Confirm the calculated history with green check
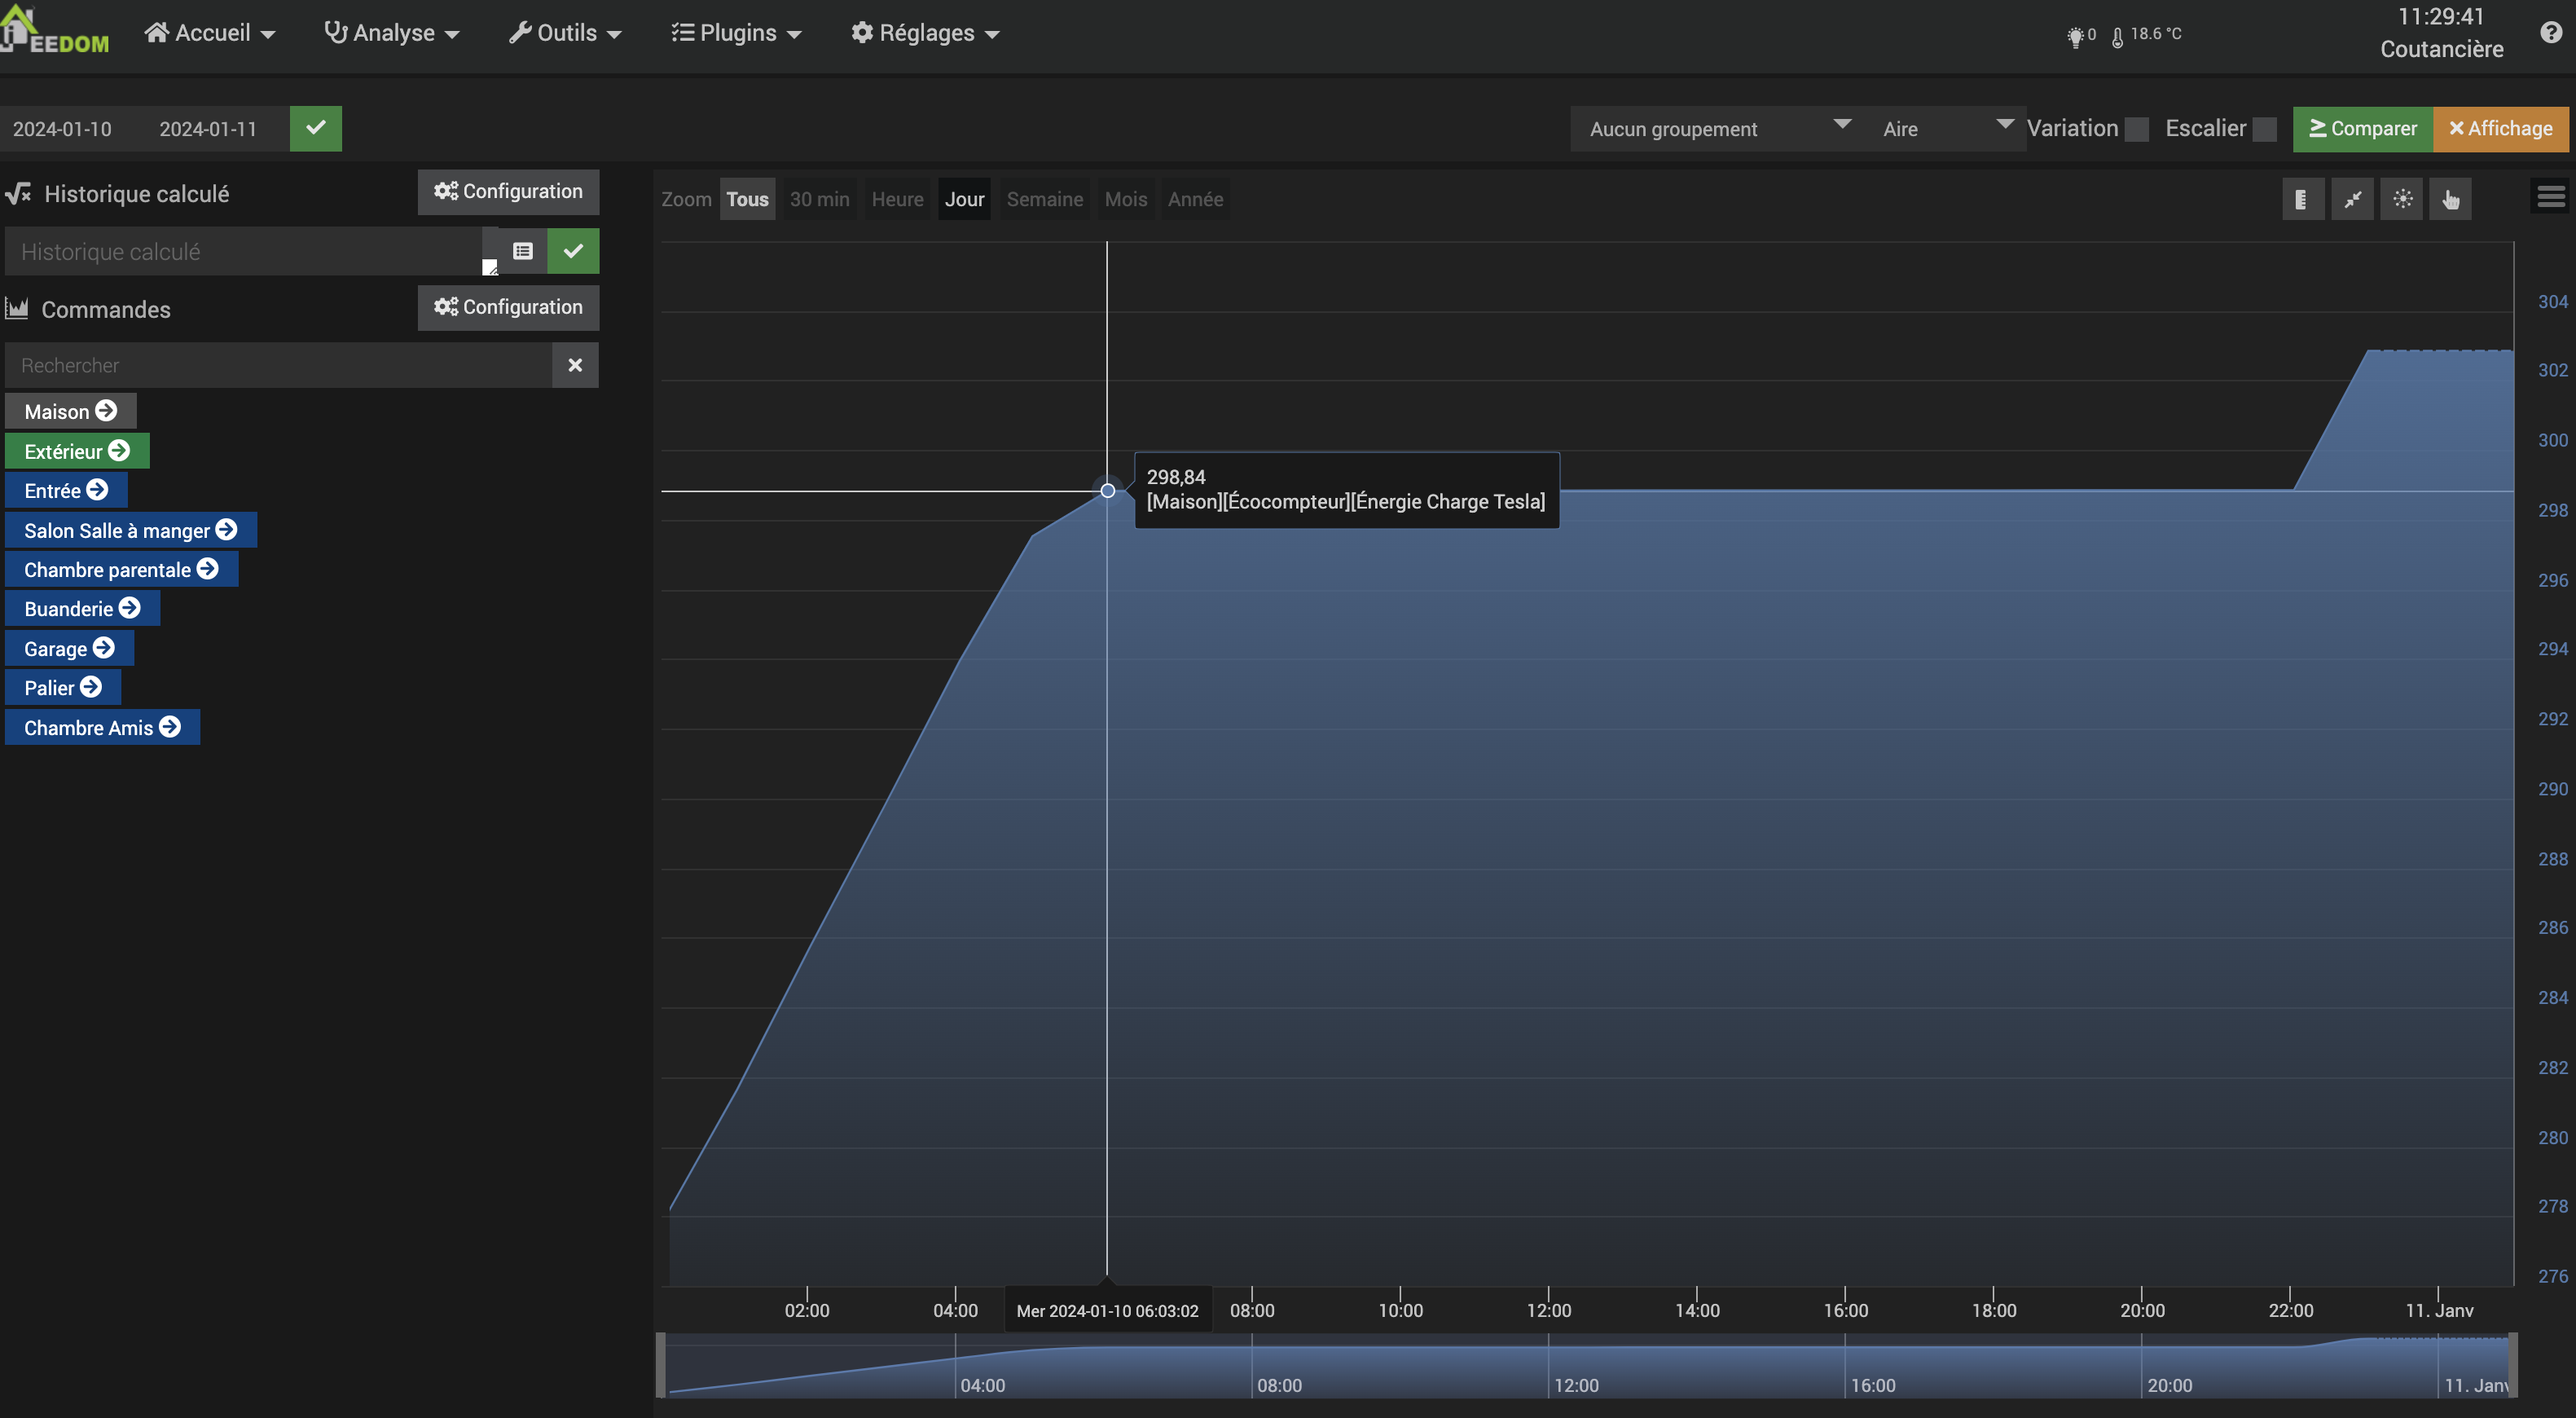 pos(573,251)
